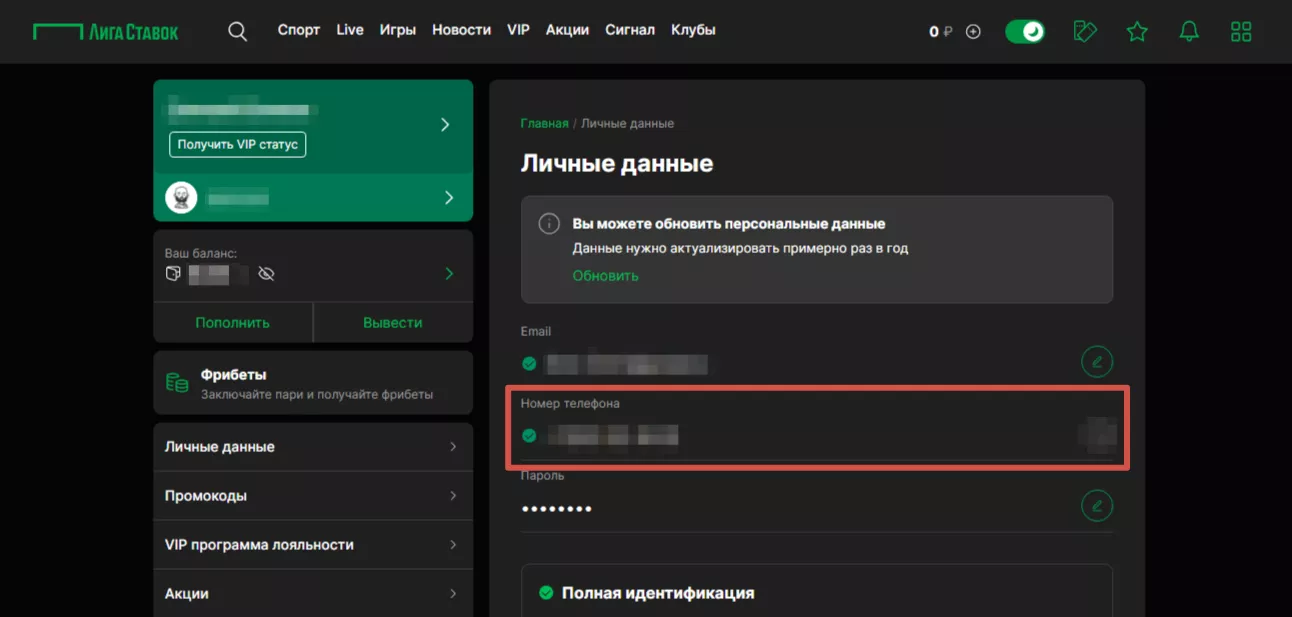This screenshot has width=1292, height=617.
Task: Open the coupons/tickets icon in the header
Action: point(1085,31)
